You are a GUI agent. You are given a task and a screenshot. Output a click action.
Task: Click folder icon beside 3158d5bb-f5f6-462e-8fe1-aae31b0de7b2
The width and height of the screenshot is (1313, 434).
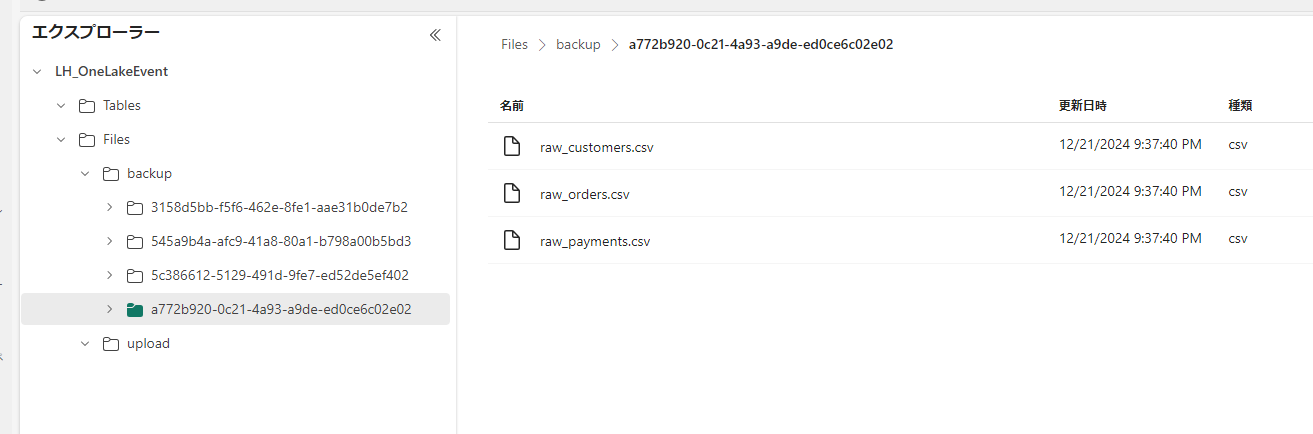[x=135, y=208]
